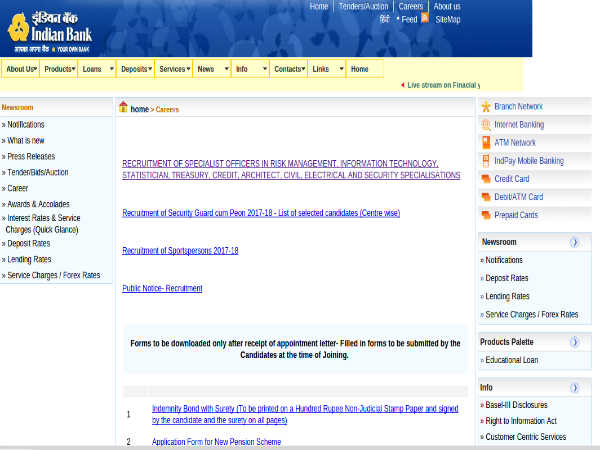Open Security Guard cum Peon selected candidates list
Screen dimensions: 600x450
point(261,213)
